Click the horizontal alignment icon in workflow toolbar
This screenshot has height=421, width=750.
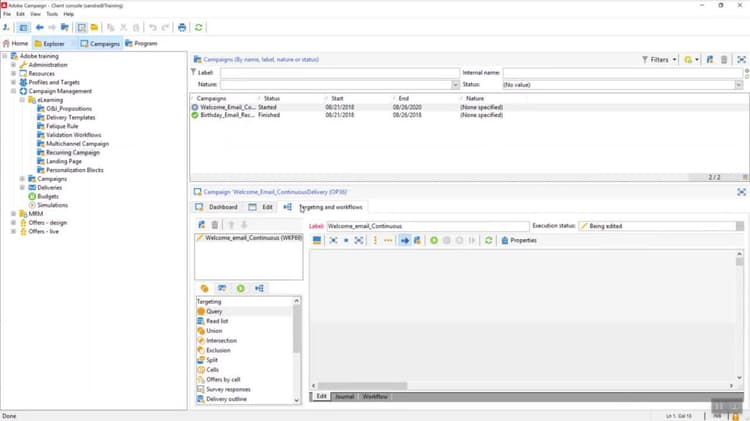[x=388, y=240]
